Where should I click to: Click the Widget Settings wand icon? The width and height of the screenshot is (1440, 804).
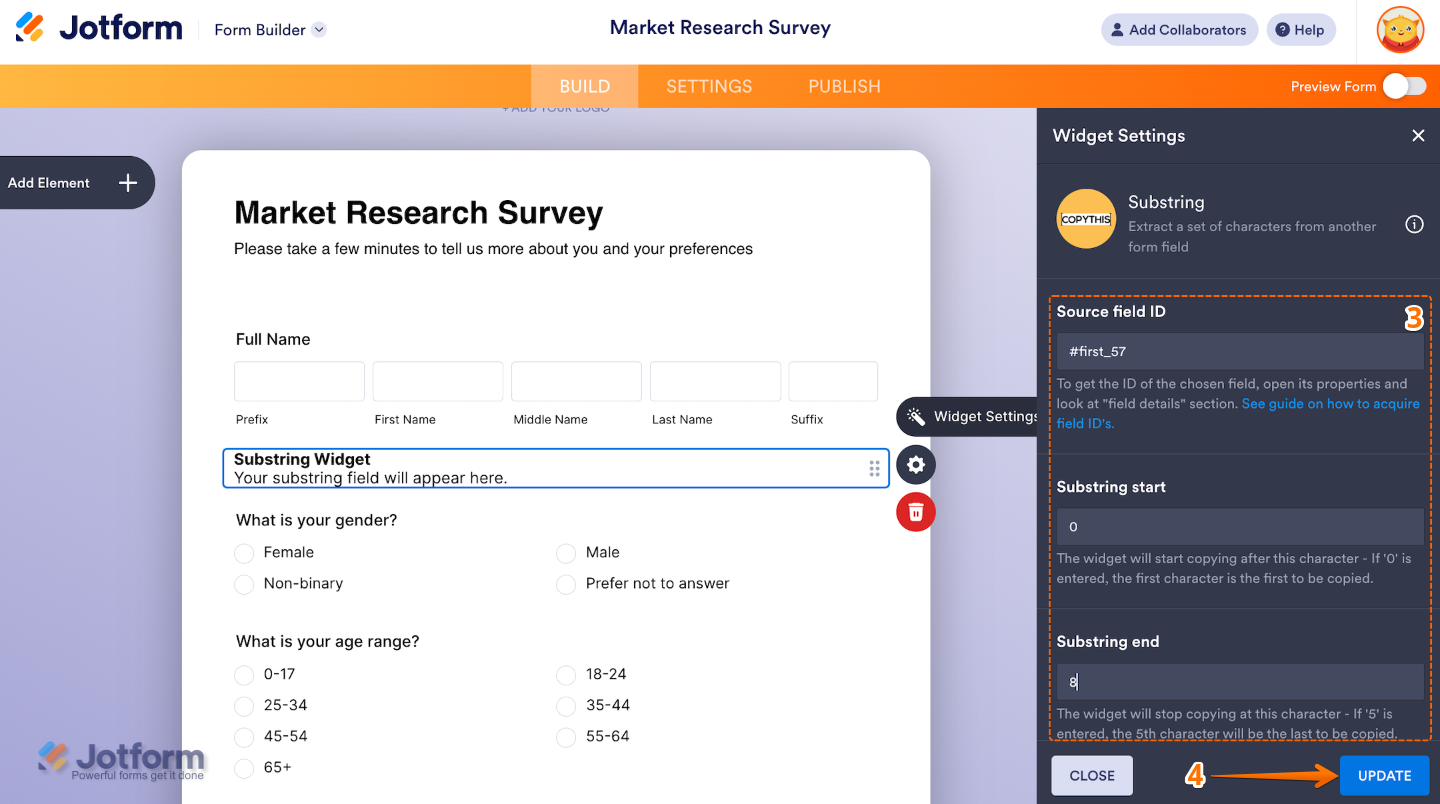tap(915, 417)
